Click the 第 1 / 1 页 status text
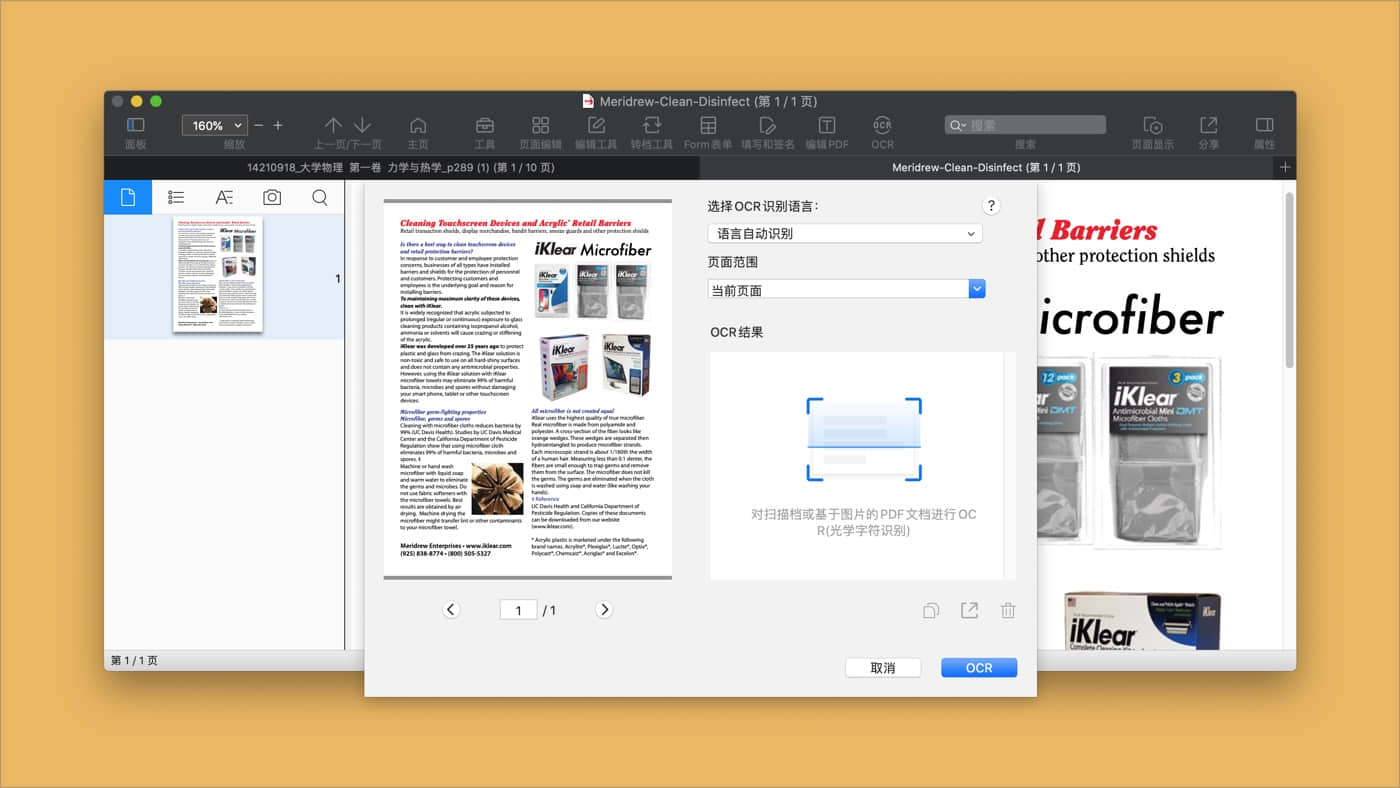Viewport: 1400px width, 788px height. coord(134,661)
